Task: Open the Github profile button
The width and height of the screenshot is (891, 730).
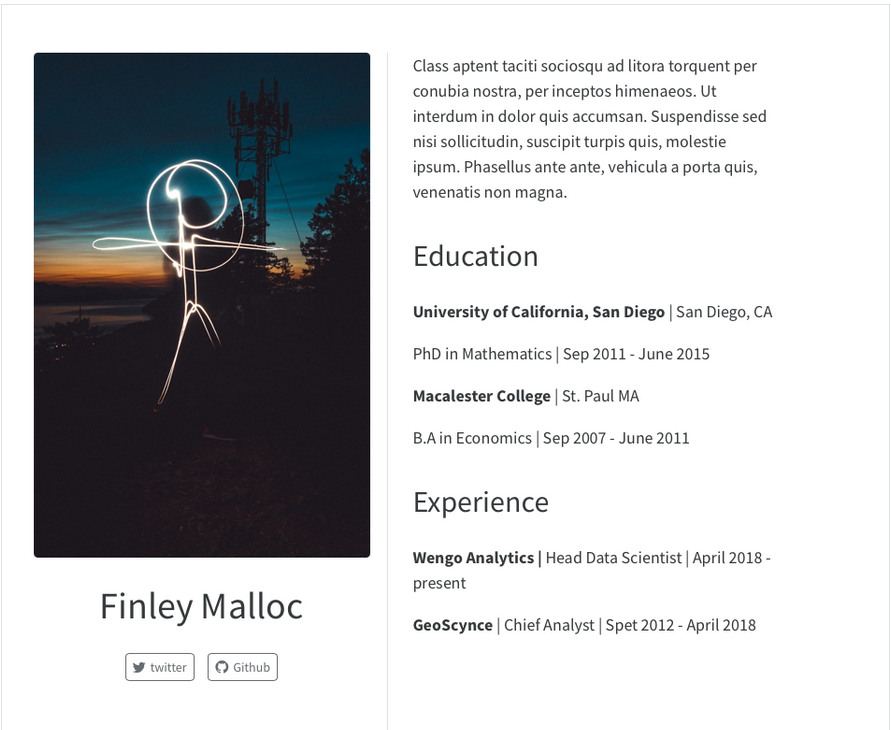Action: 243,667
